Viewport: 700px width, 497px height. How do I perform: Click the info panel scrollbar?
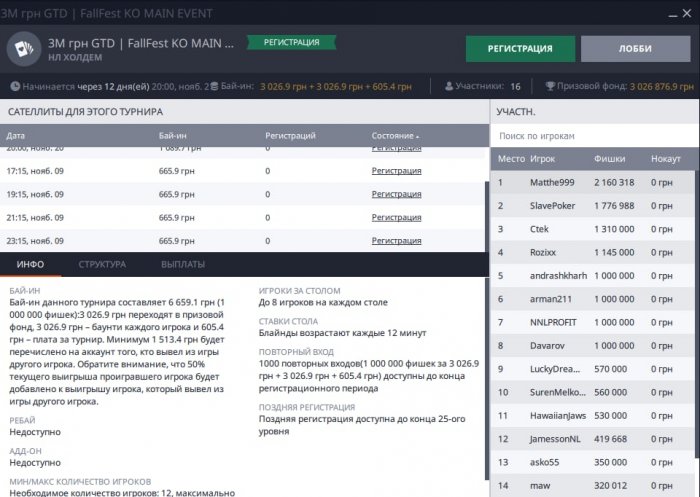tap(487, 379)
